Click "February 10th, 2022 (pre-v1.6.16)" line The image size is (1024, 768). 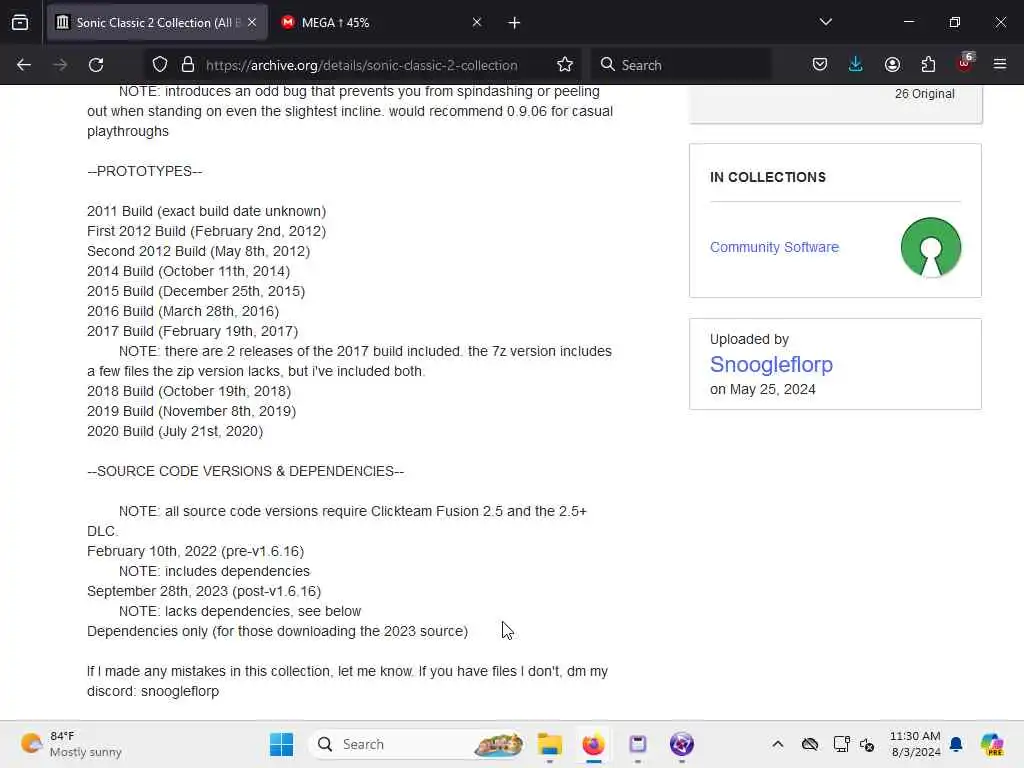point(195,551)
